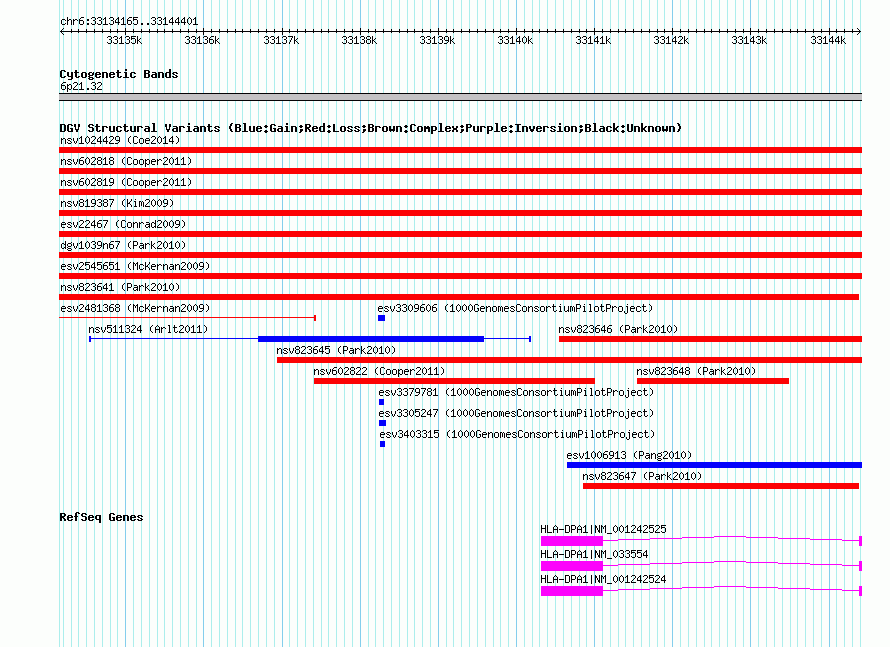Image resolution: width=890 pixels, height=647 pixels.
Task: Open the nsv602822 (Cooper2011) label
Action: click(x=379, y=371)
